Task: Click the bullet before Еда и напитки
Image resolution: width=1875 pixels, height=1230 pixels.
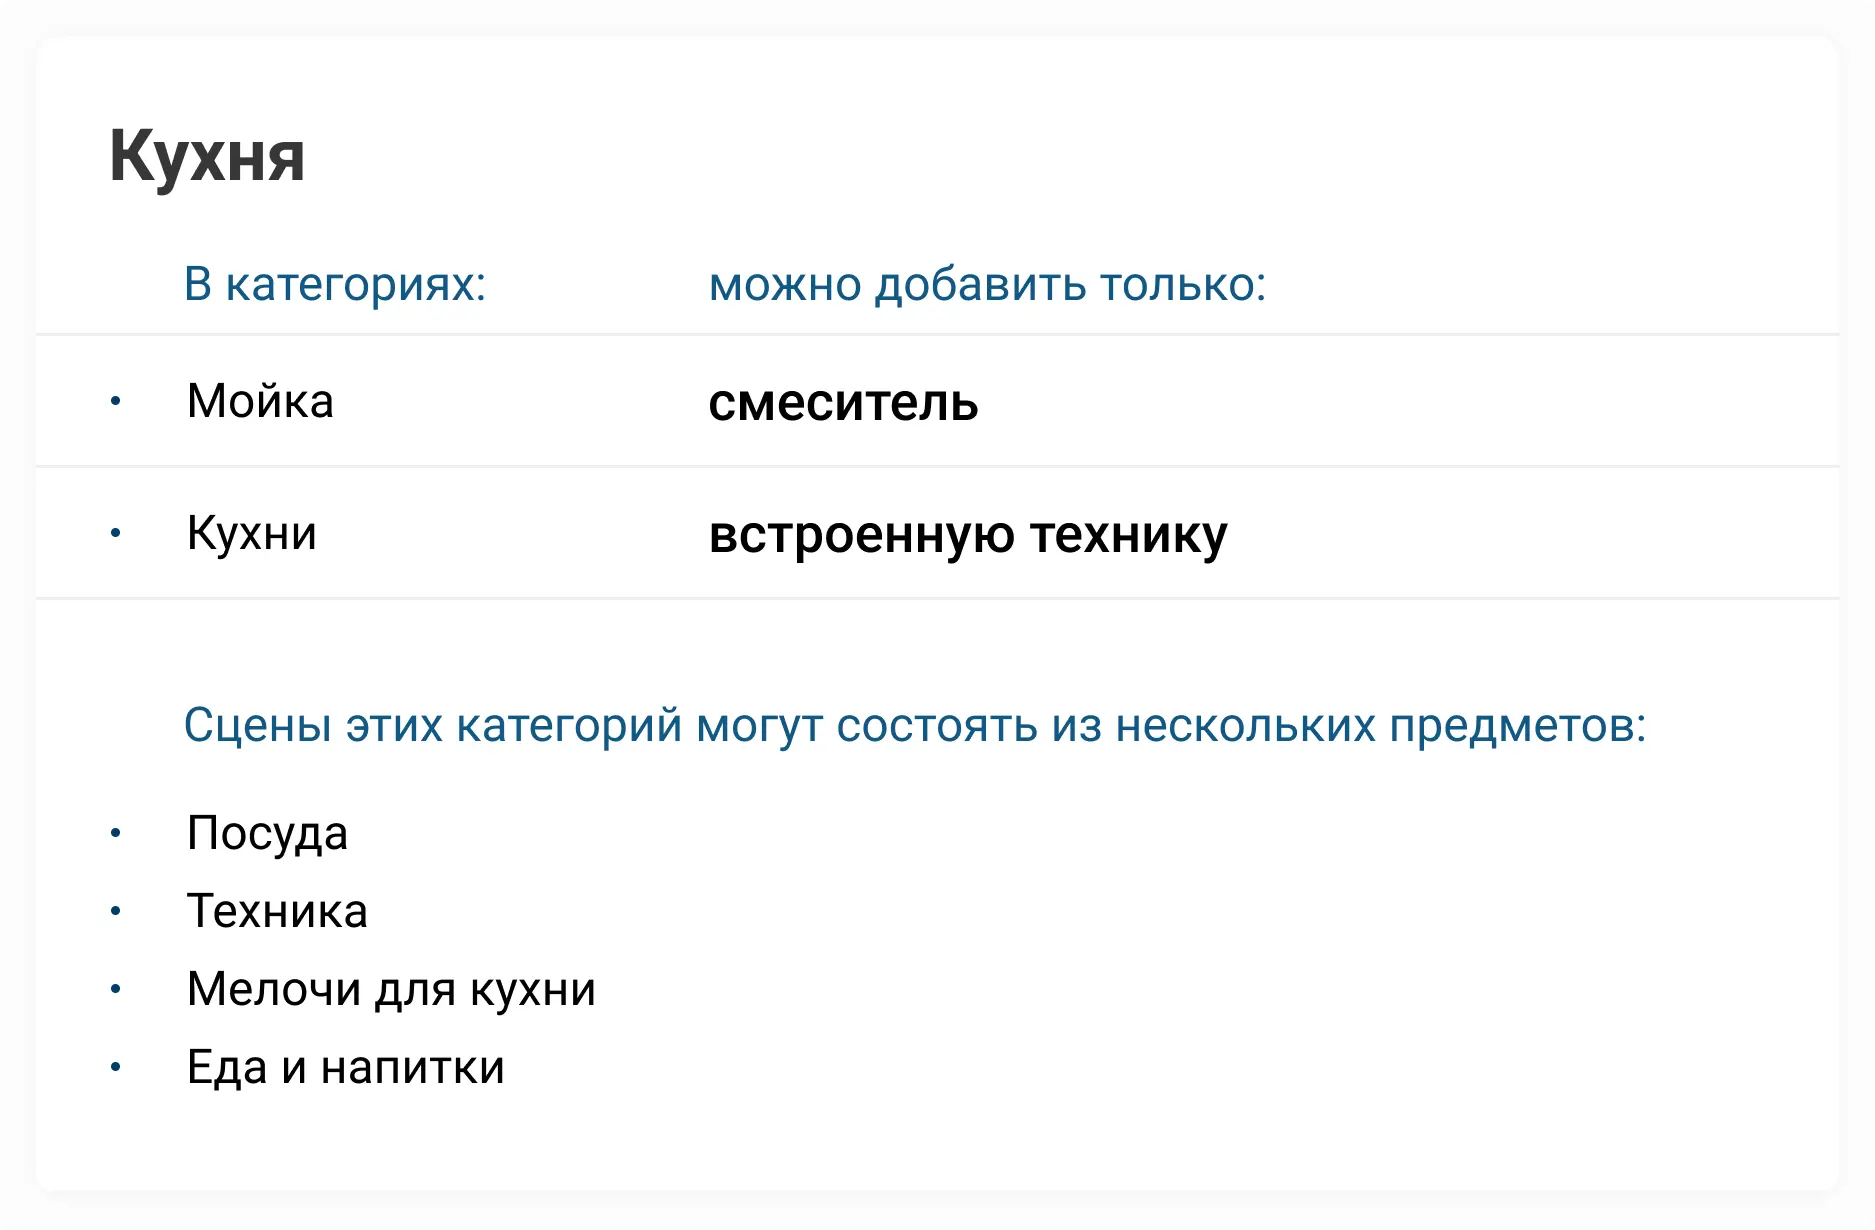Action: pos(116,1067)
